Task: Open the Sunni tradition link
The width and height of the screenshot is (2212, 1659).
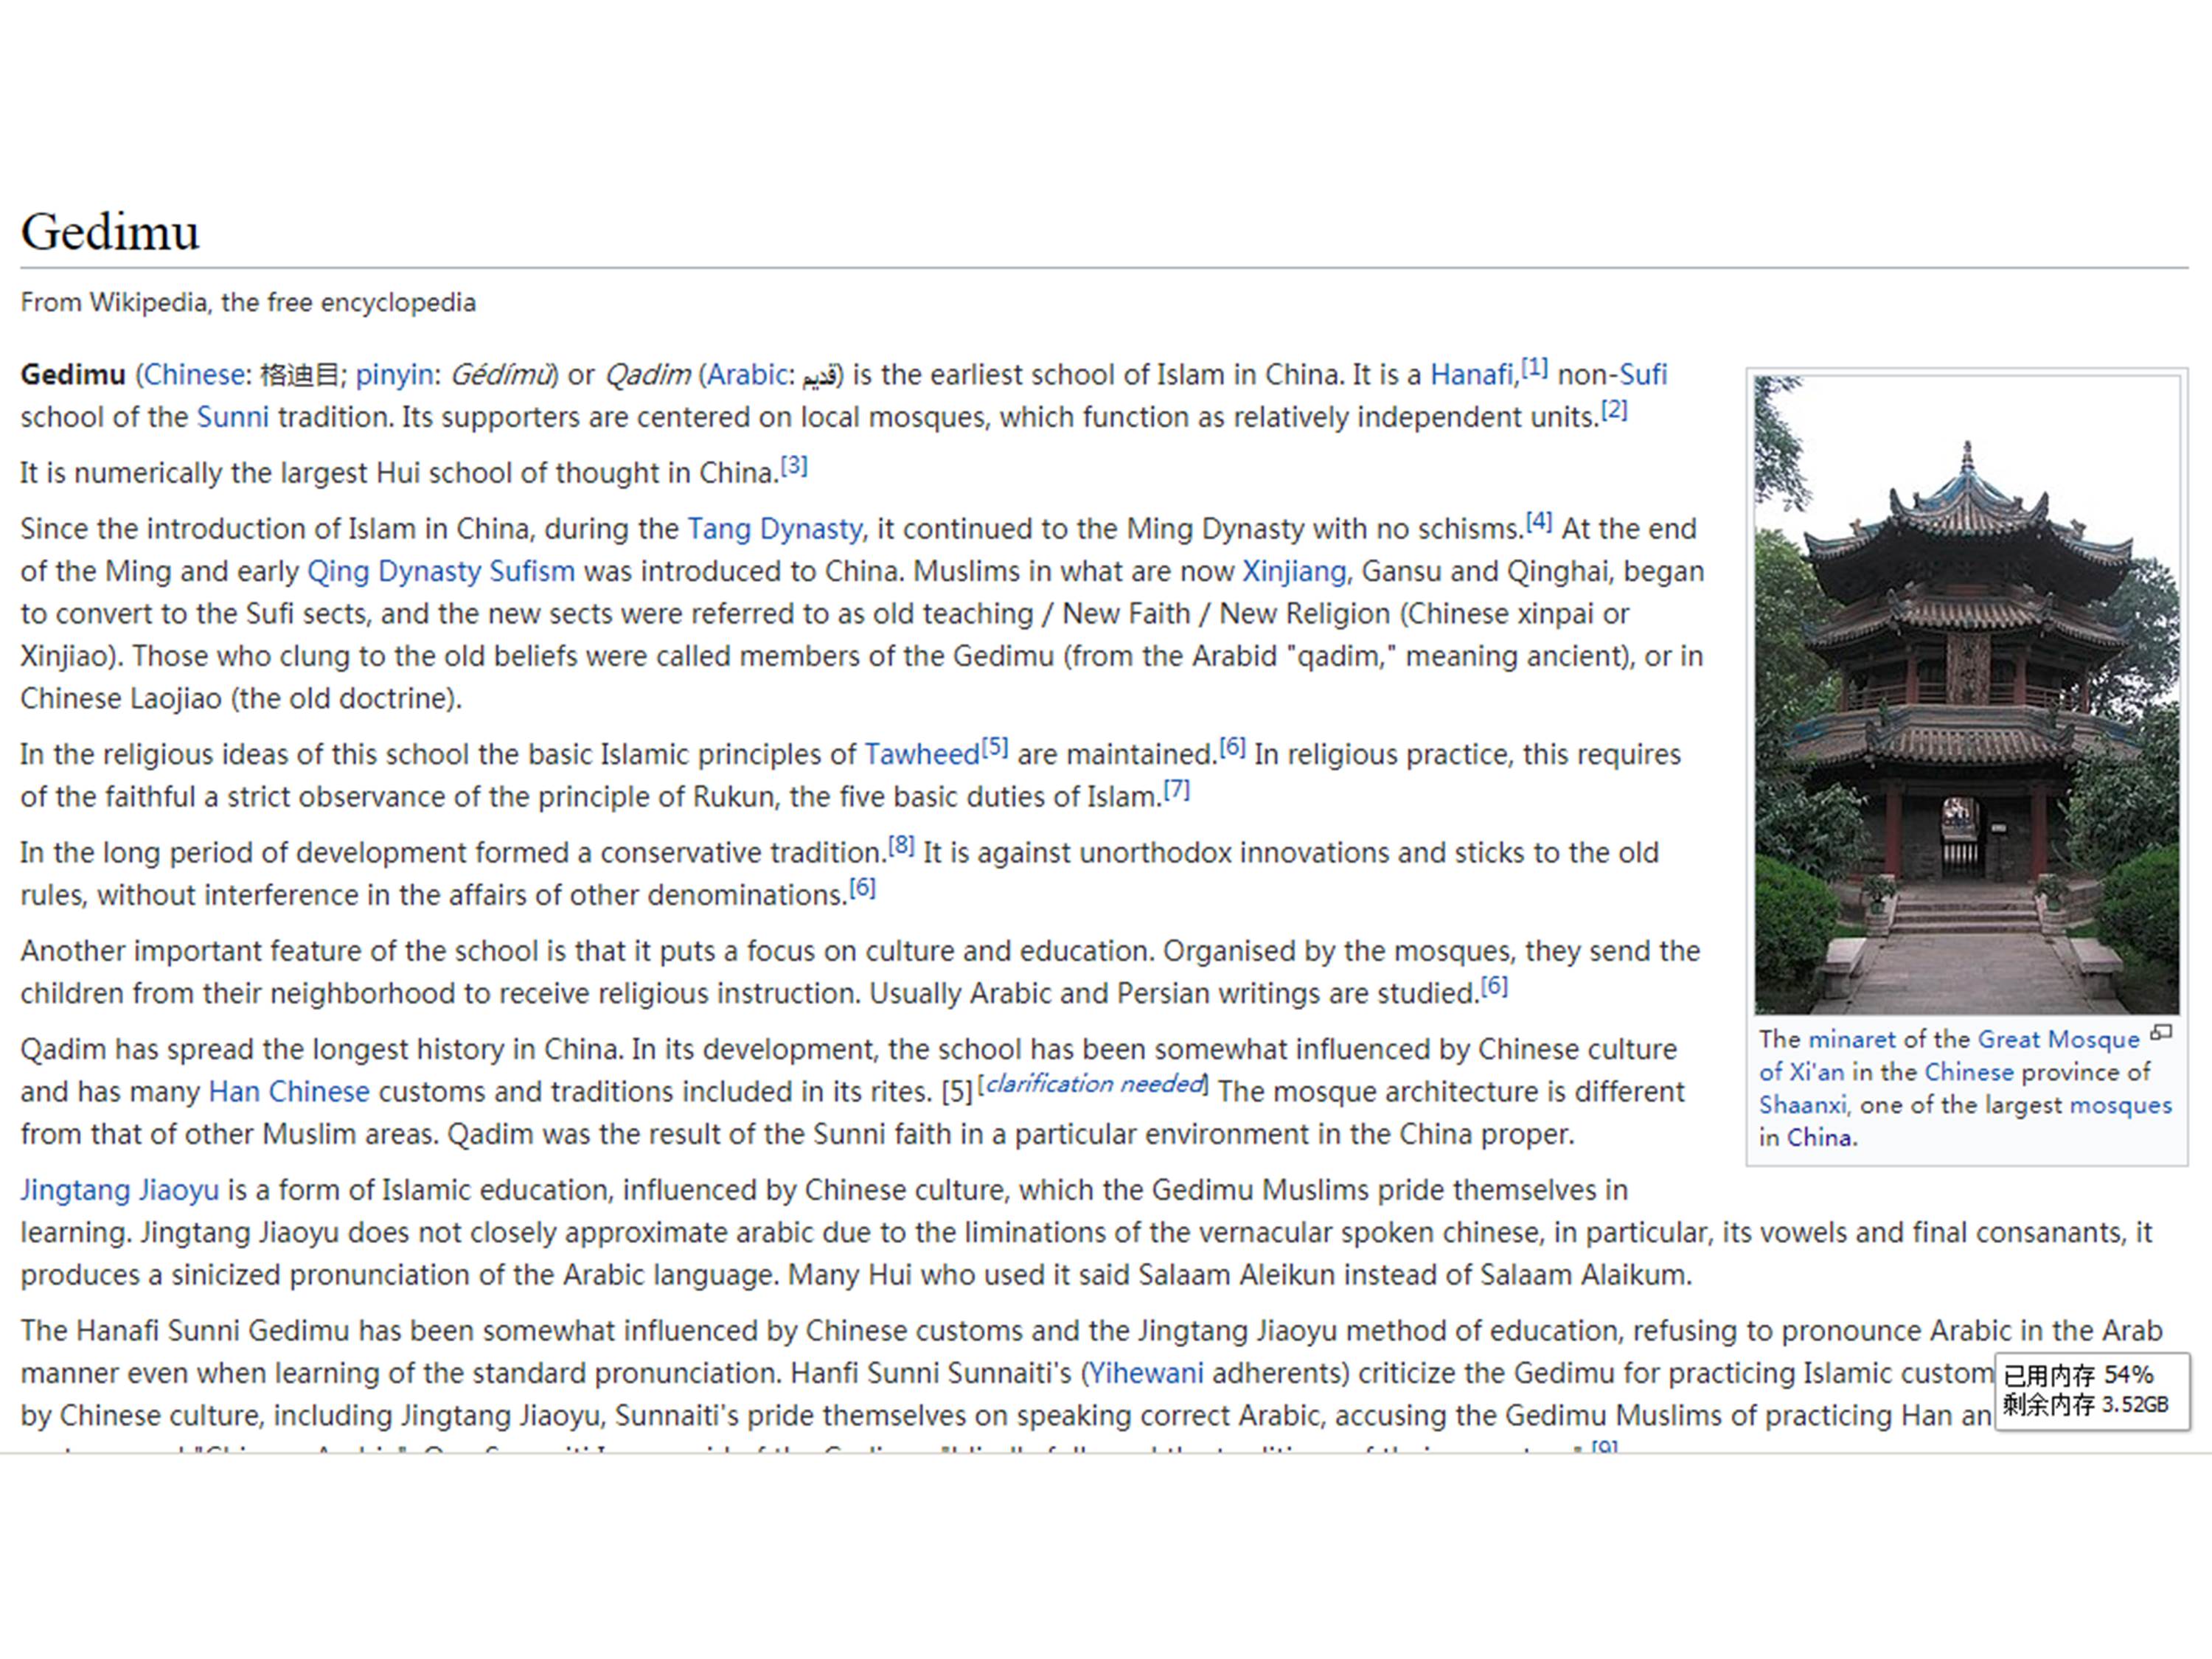Action: (x=232, y=417)
